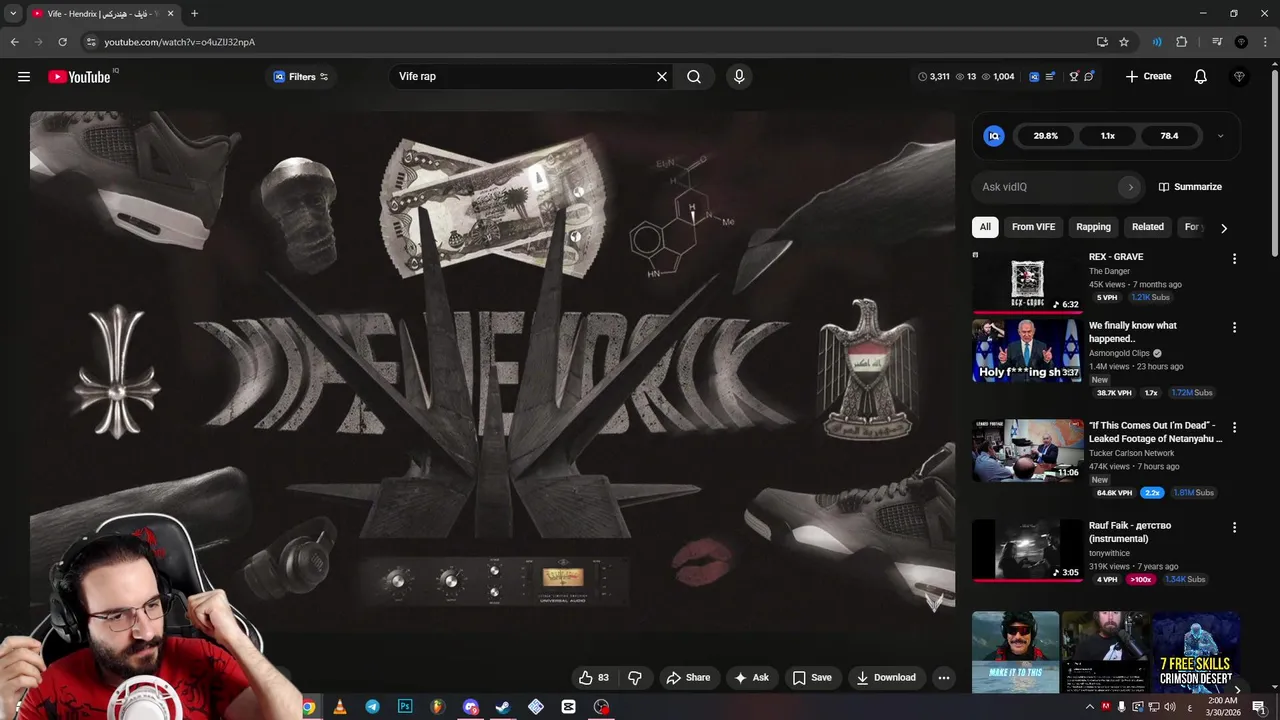Open Telegram from the taskbar
1280x720 pixels.
(x=372, y=707)
